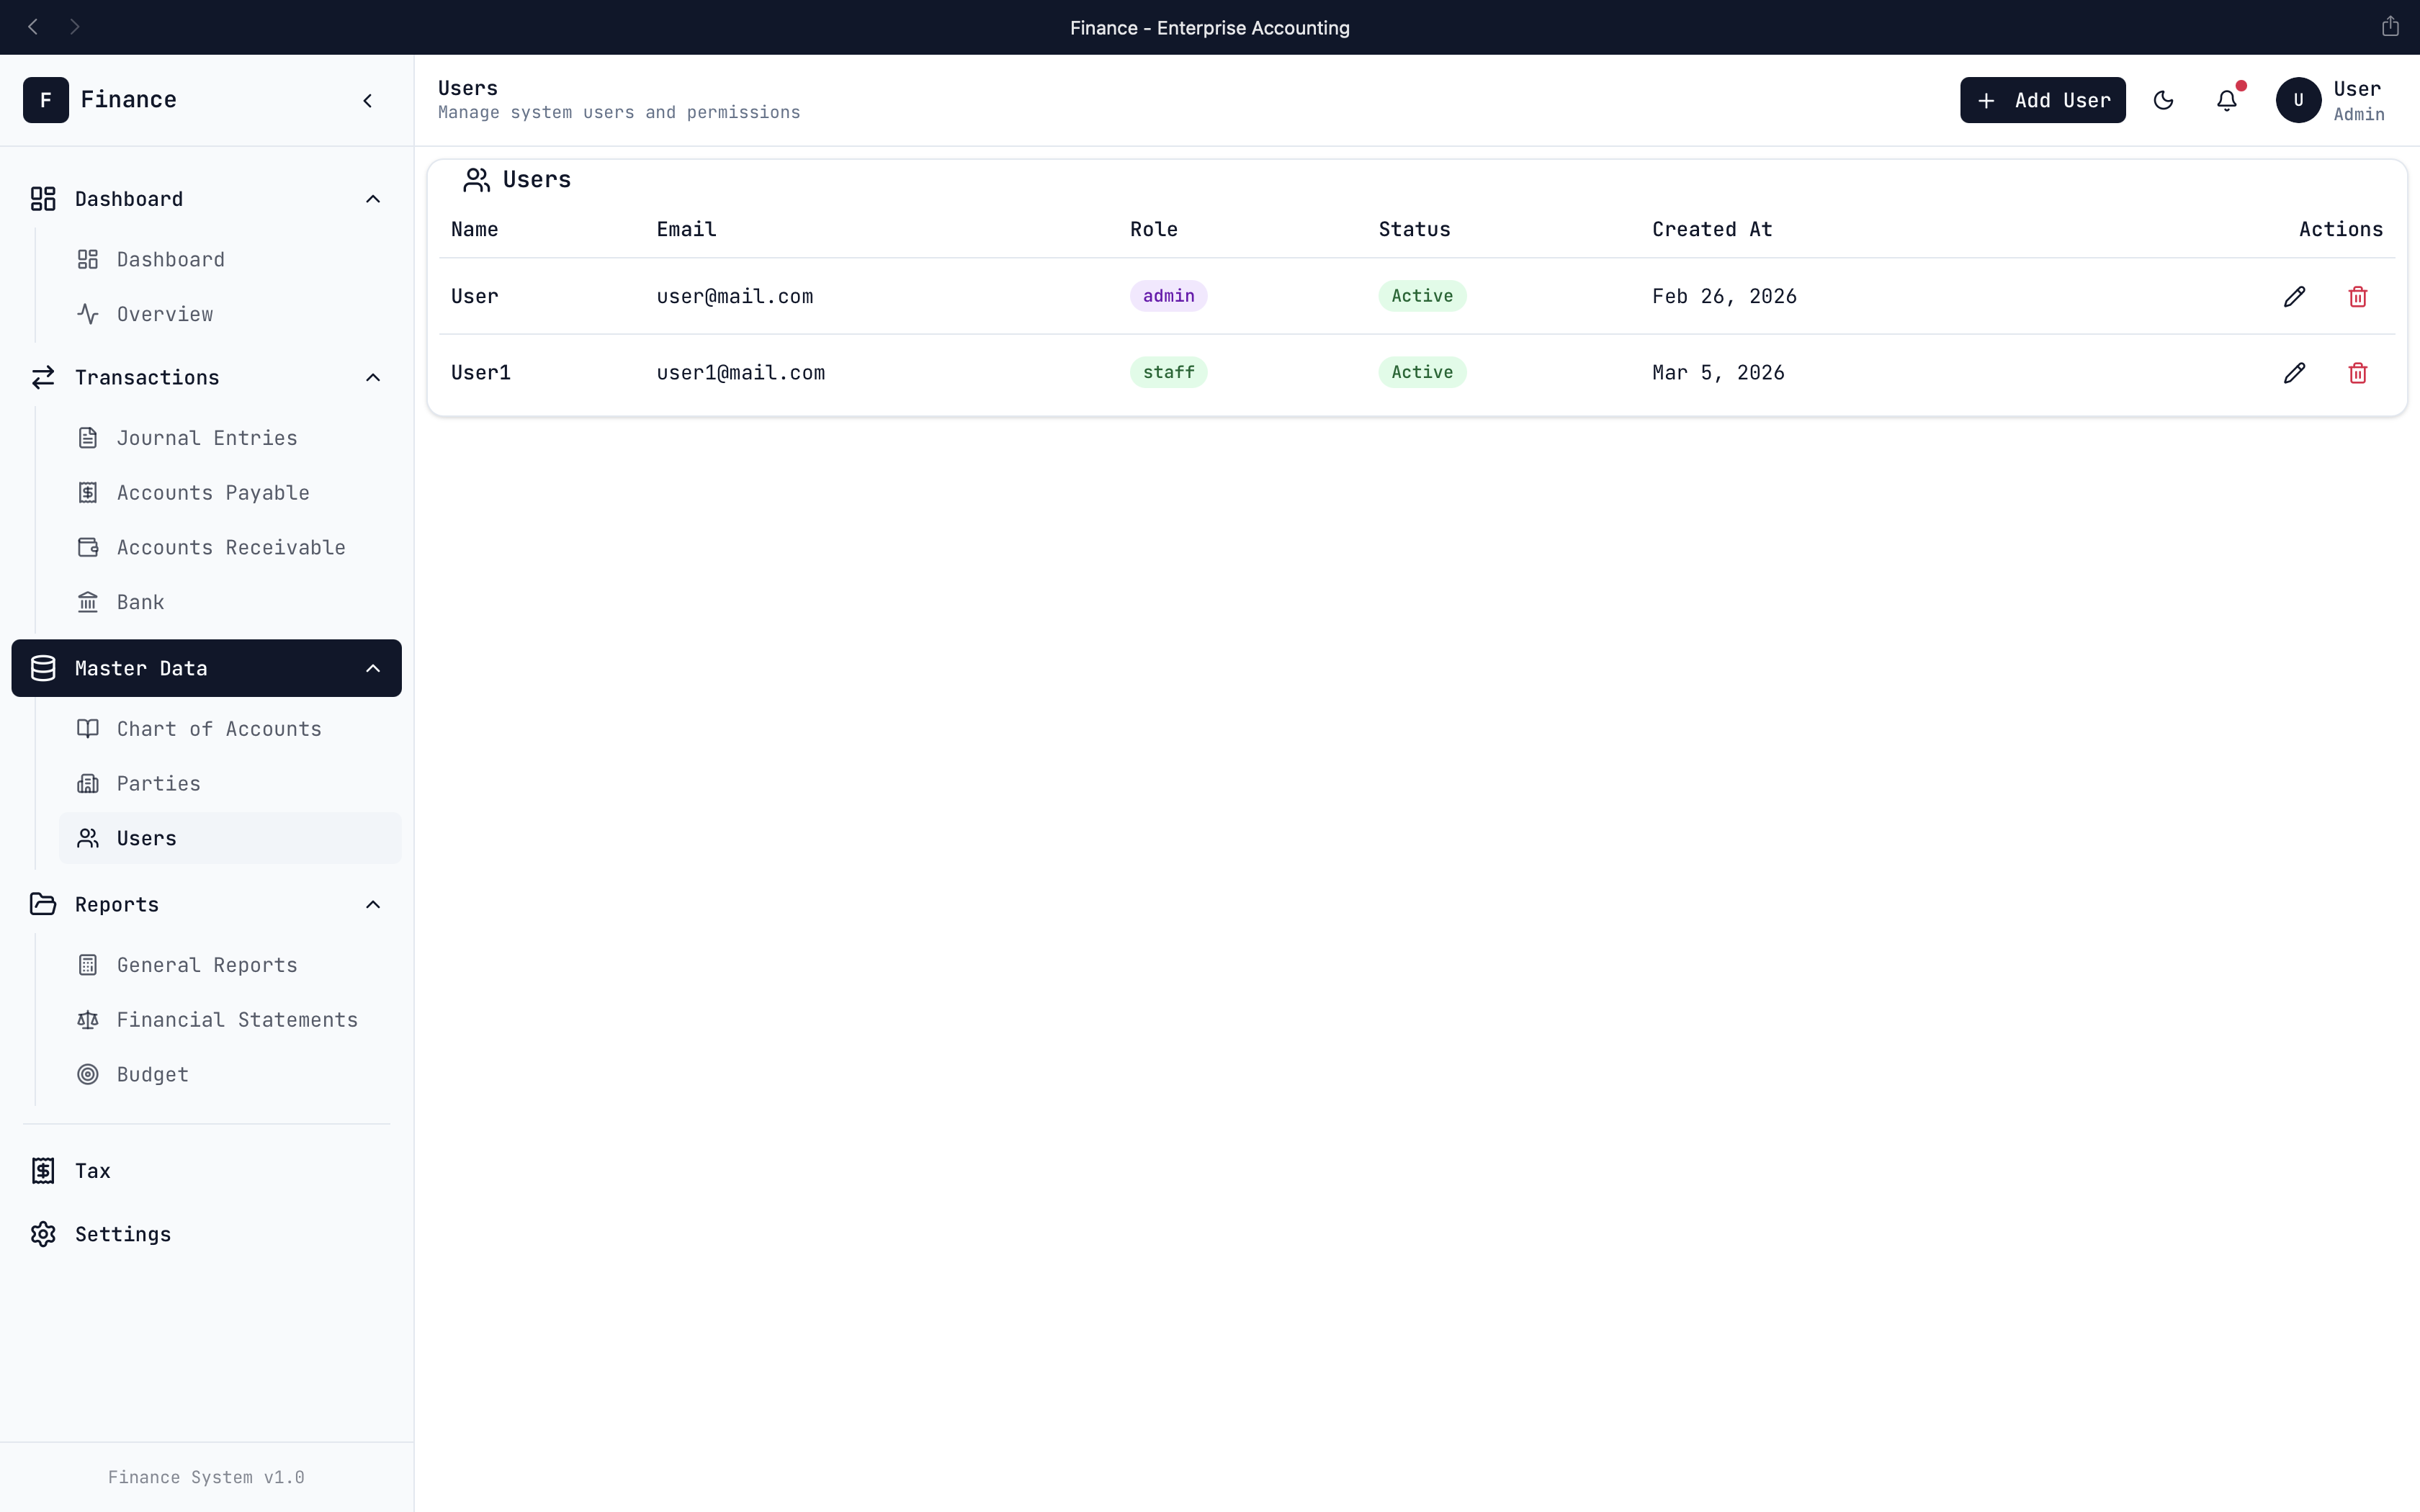The height and width of the screenshot is (1512, 2420).
Task: Collapse the Reports section chevron
Action: tap(373, 905)
